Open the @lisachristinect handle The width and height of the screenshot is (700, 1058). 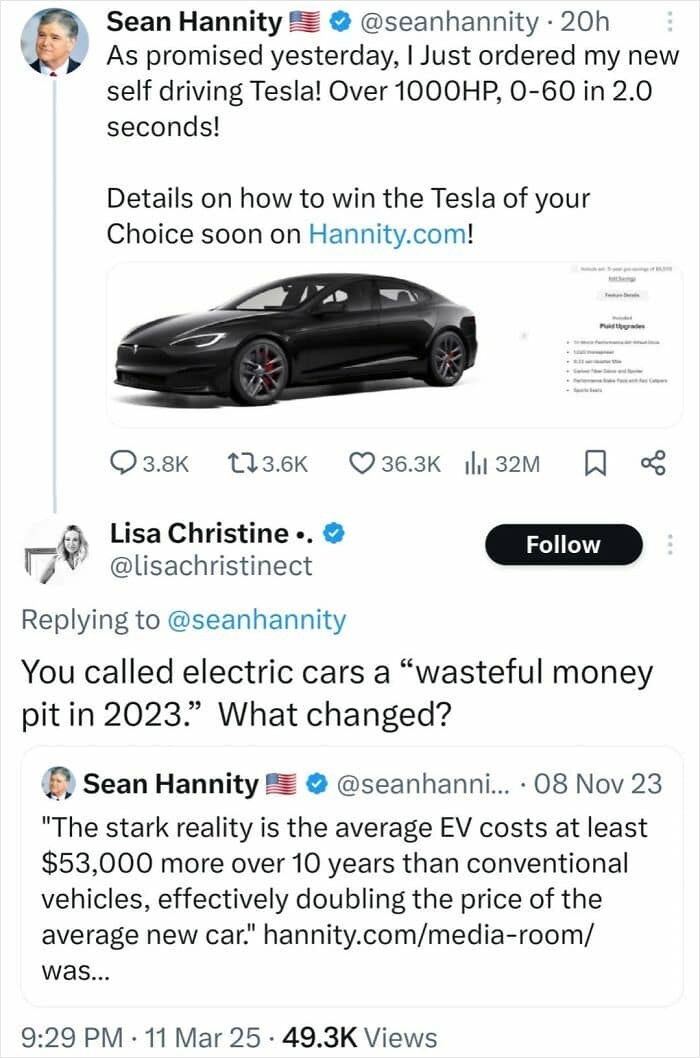click(x=211, y=566)
